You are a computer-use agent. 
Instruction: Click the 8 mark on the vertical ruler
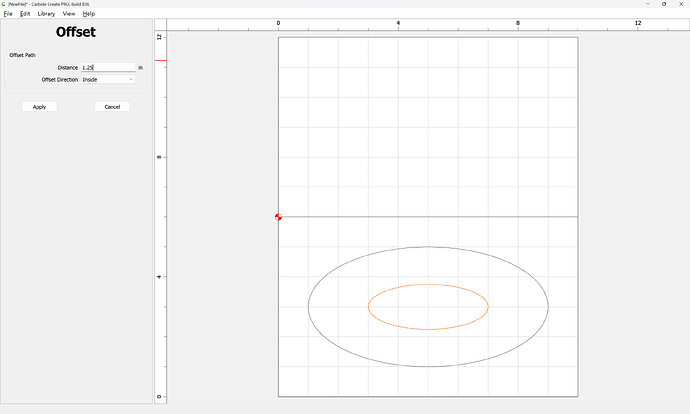(160, 157)
